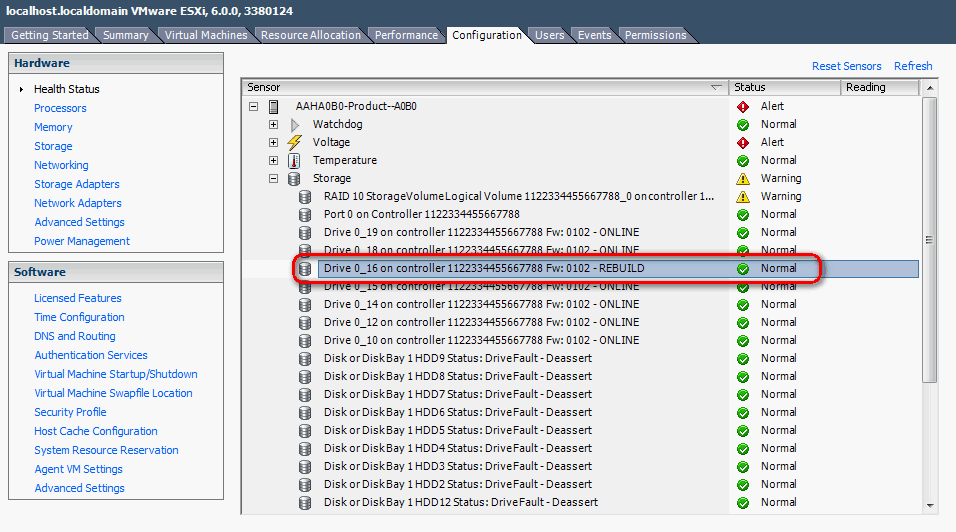The image size is (956, 532).
Task: Click the Storage group disk icon
Action: click(x=294, y=179)
